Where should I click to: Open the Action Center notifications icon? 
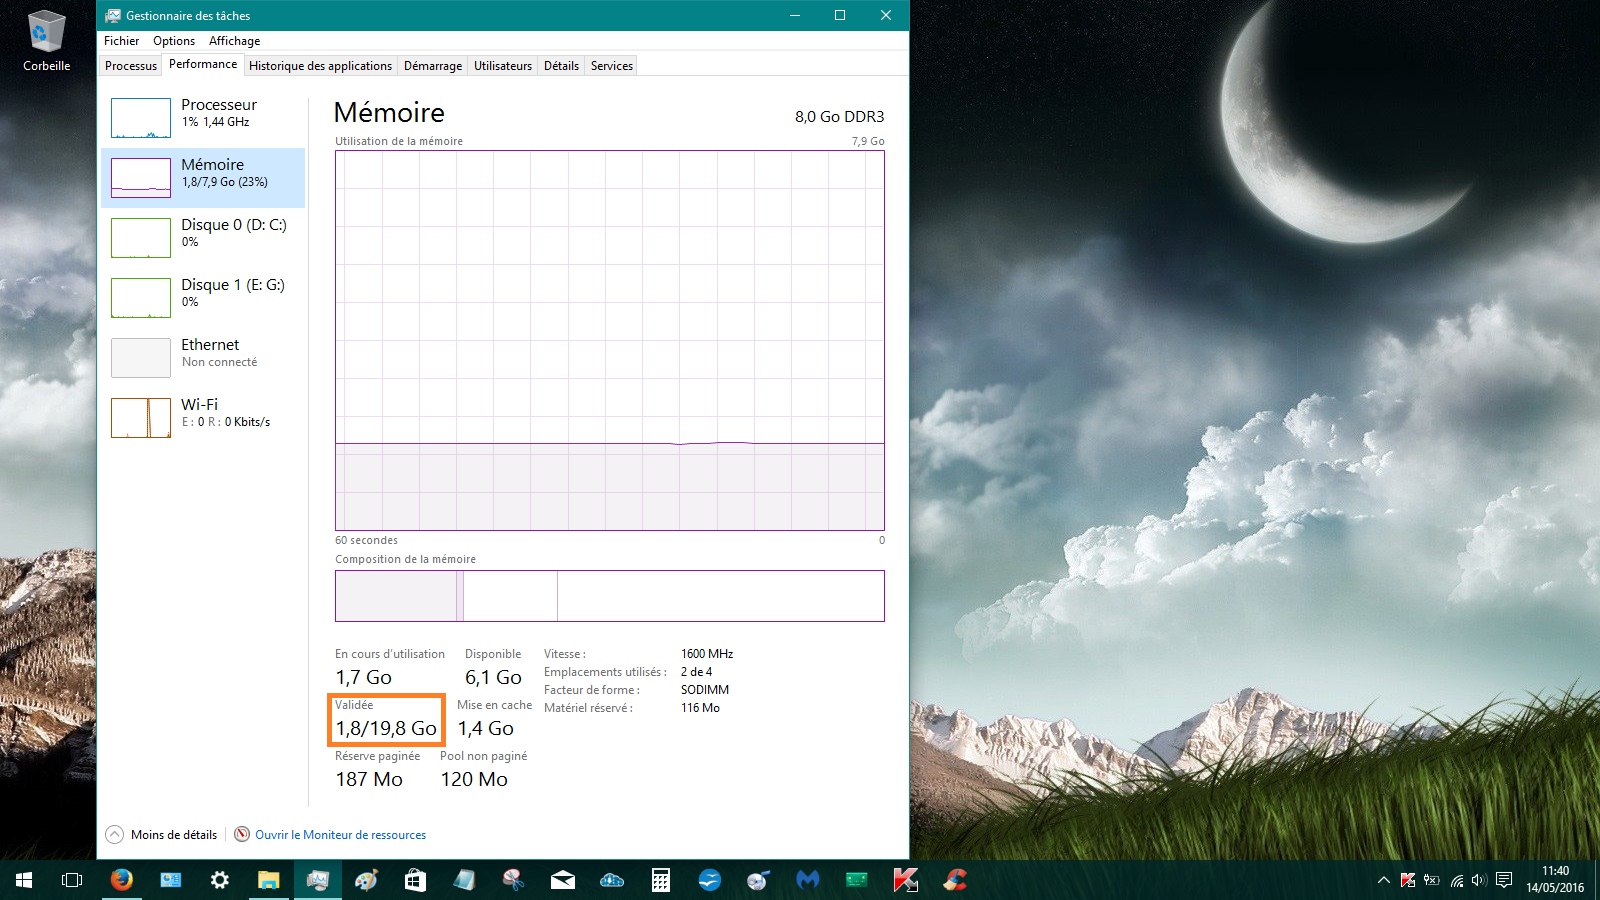coord(1504,880)
